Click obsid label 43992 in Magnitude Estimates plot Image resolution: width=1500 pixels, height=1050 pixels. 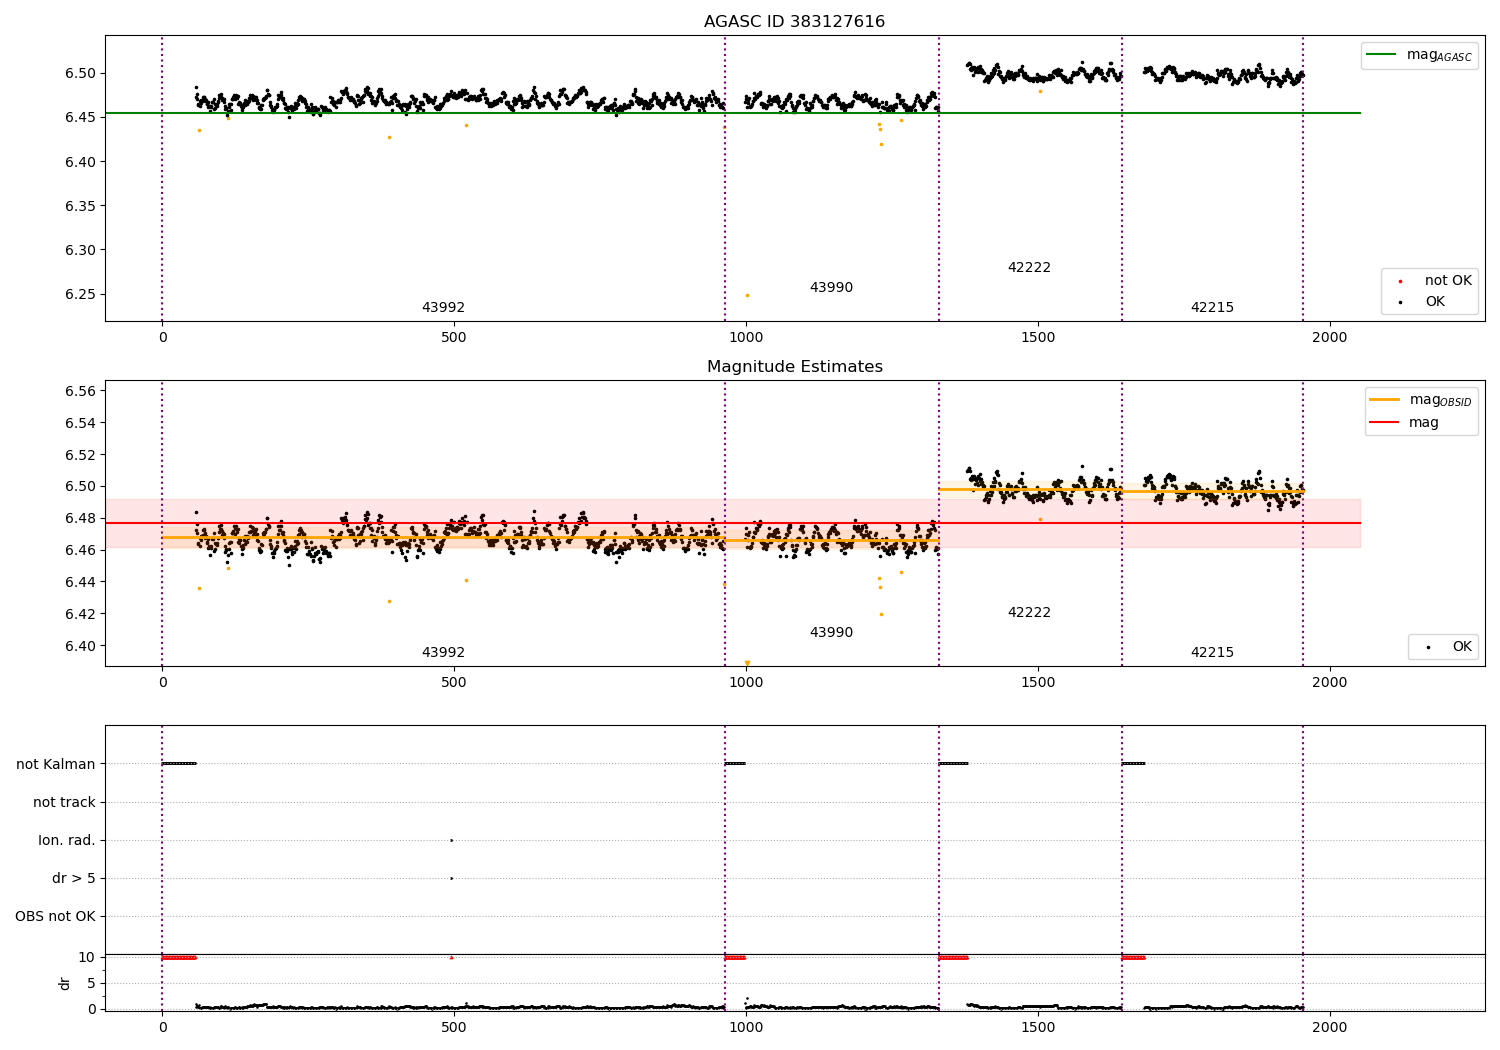tap(443, 653)
